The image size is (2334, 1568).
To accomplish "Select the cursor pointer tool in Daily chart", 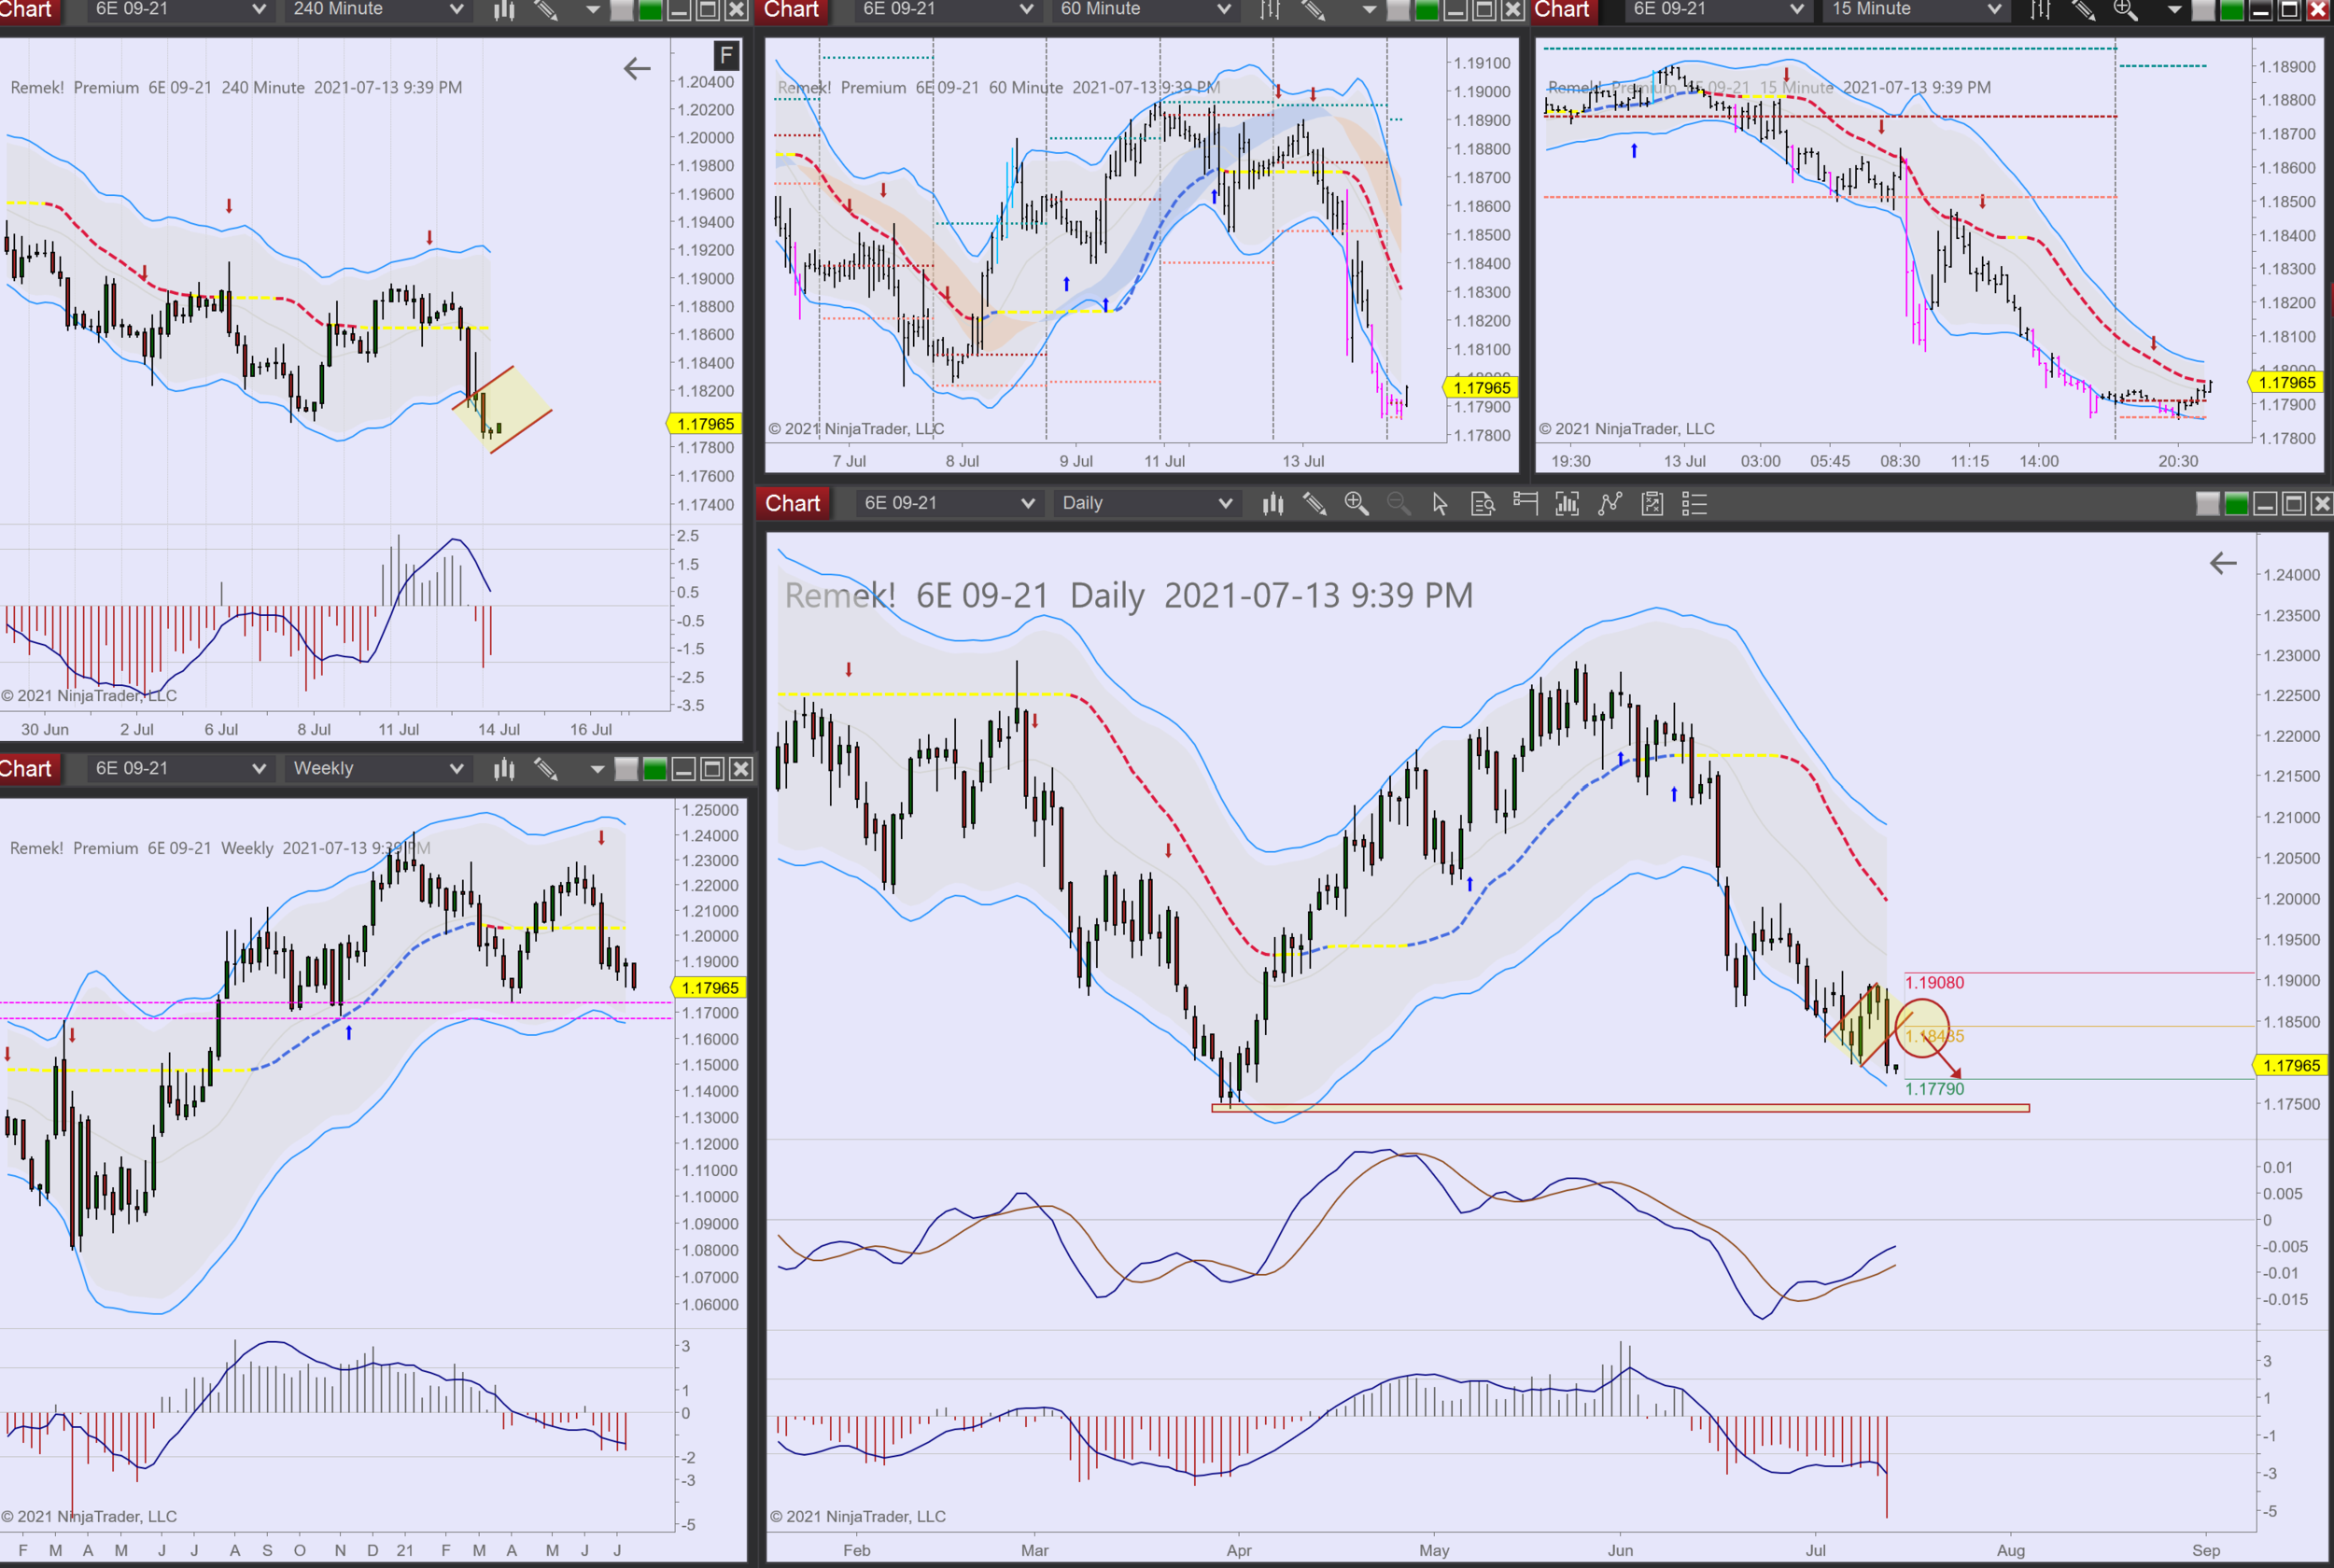I will [x=1440, y=504].
